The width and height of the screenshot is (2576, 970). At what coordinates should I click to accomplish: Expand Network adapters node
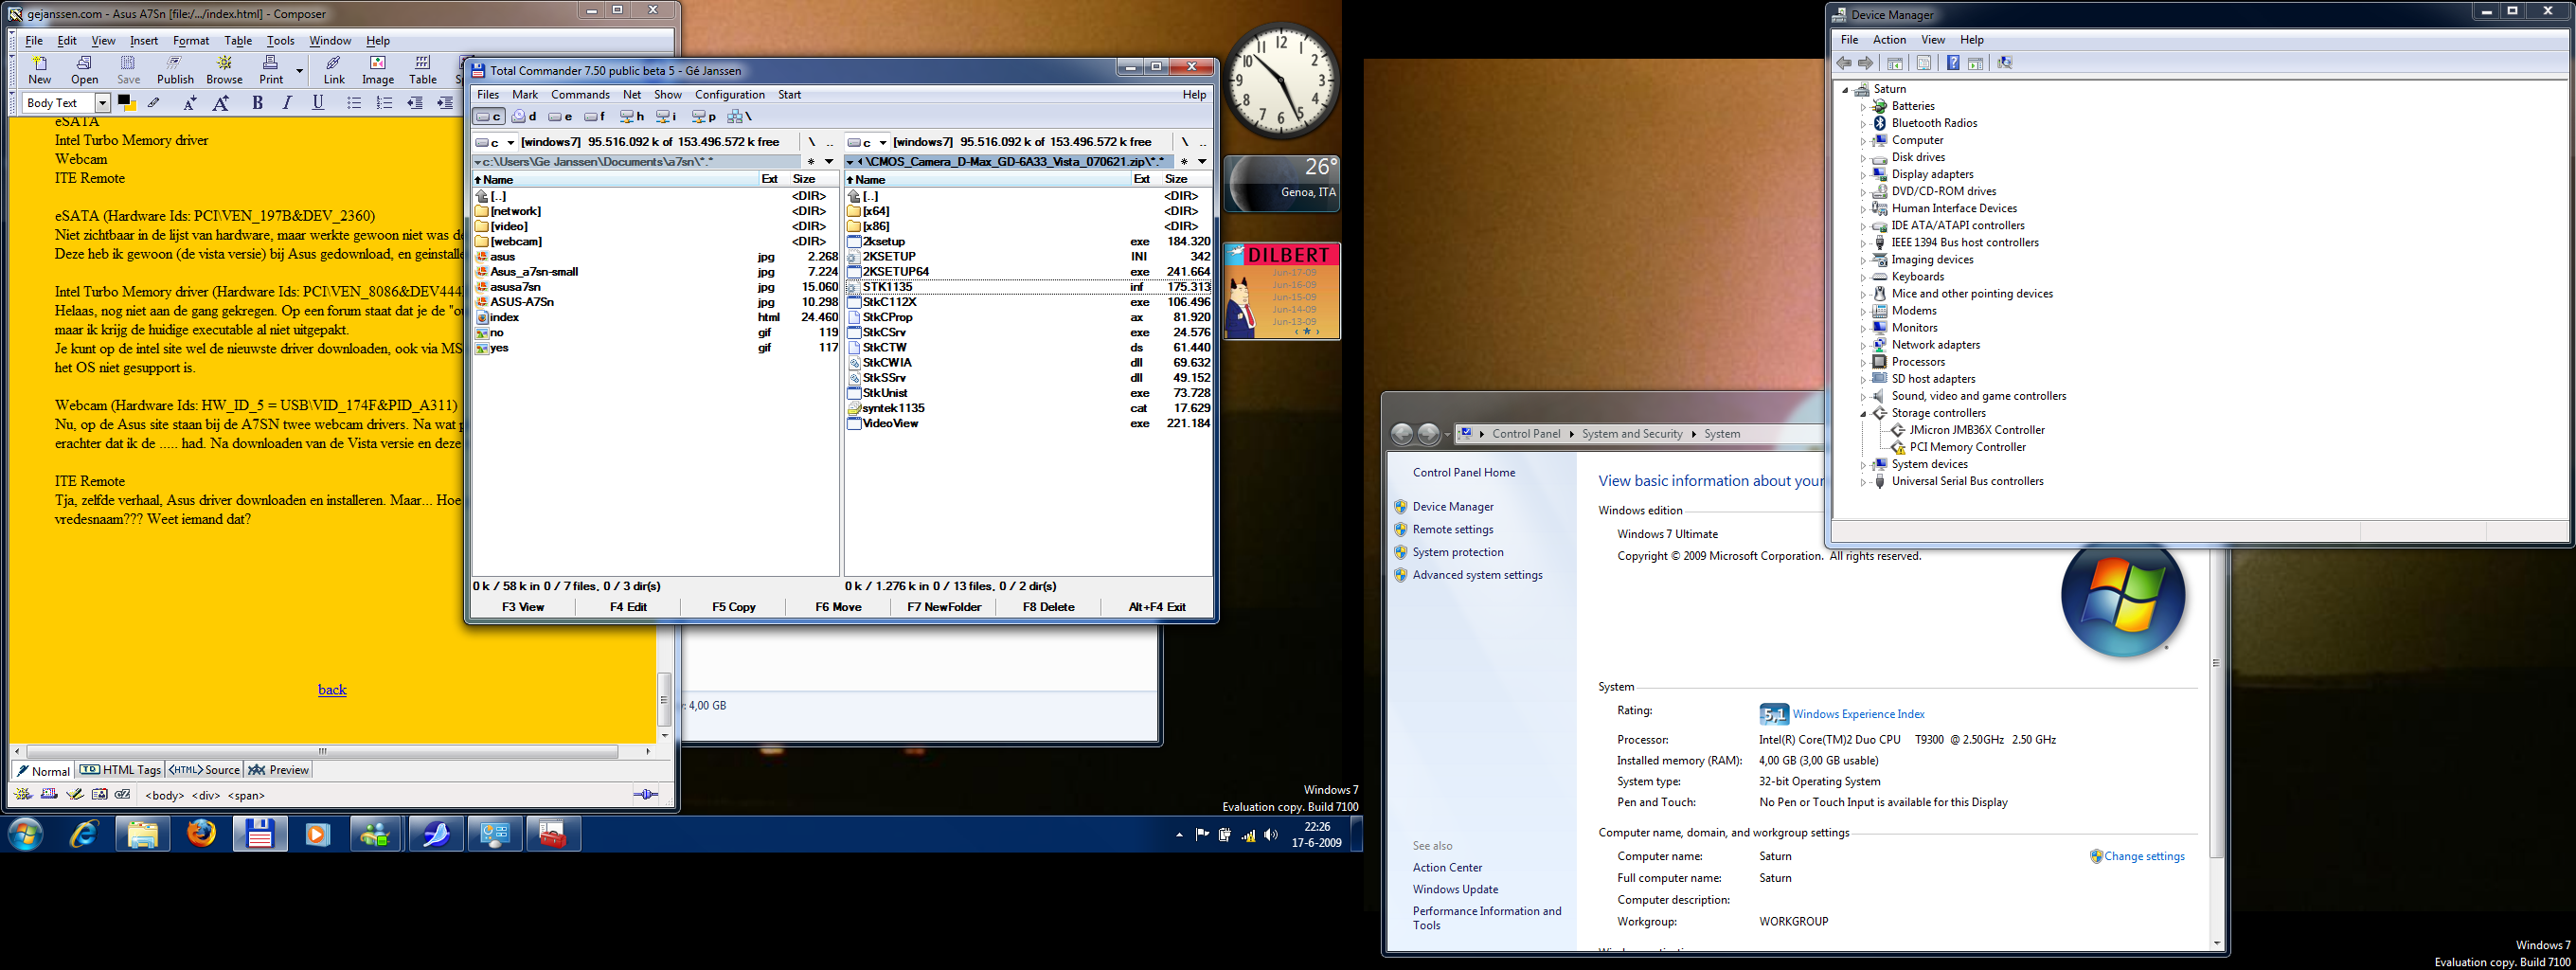click(x=1863, y=346)
